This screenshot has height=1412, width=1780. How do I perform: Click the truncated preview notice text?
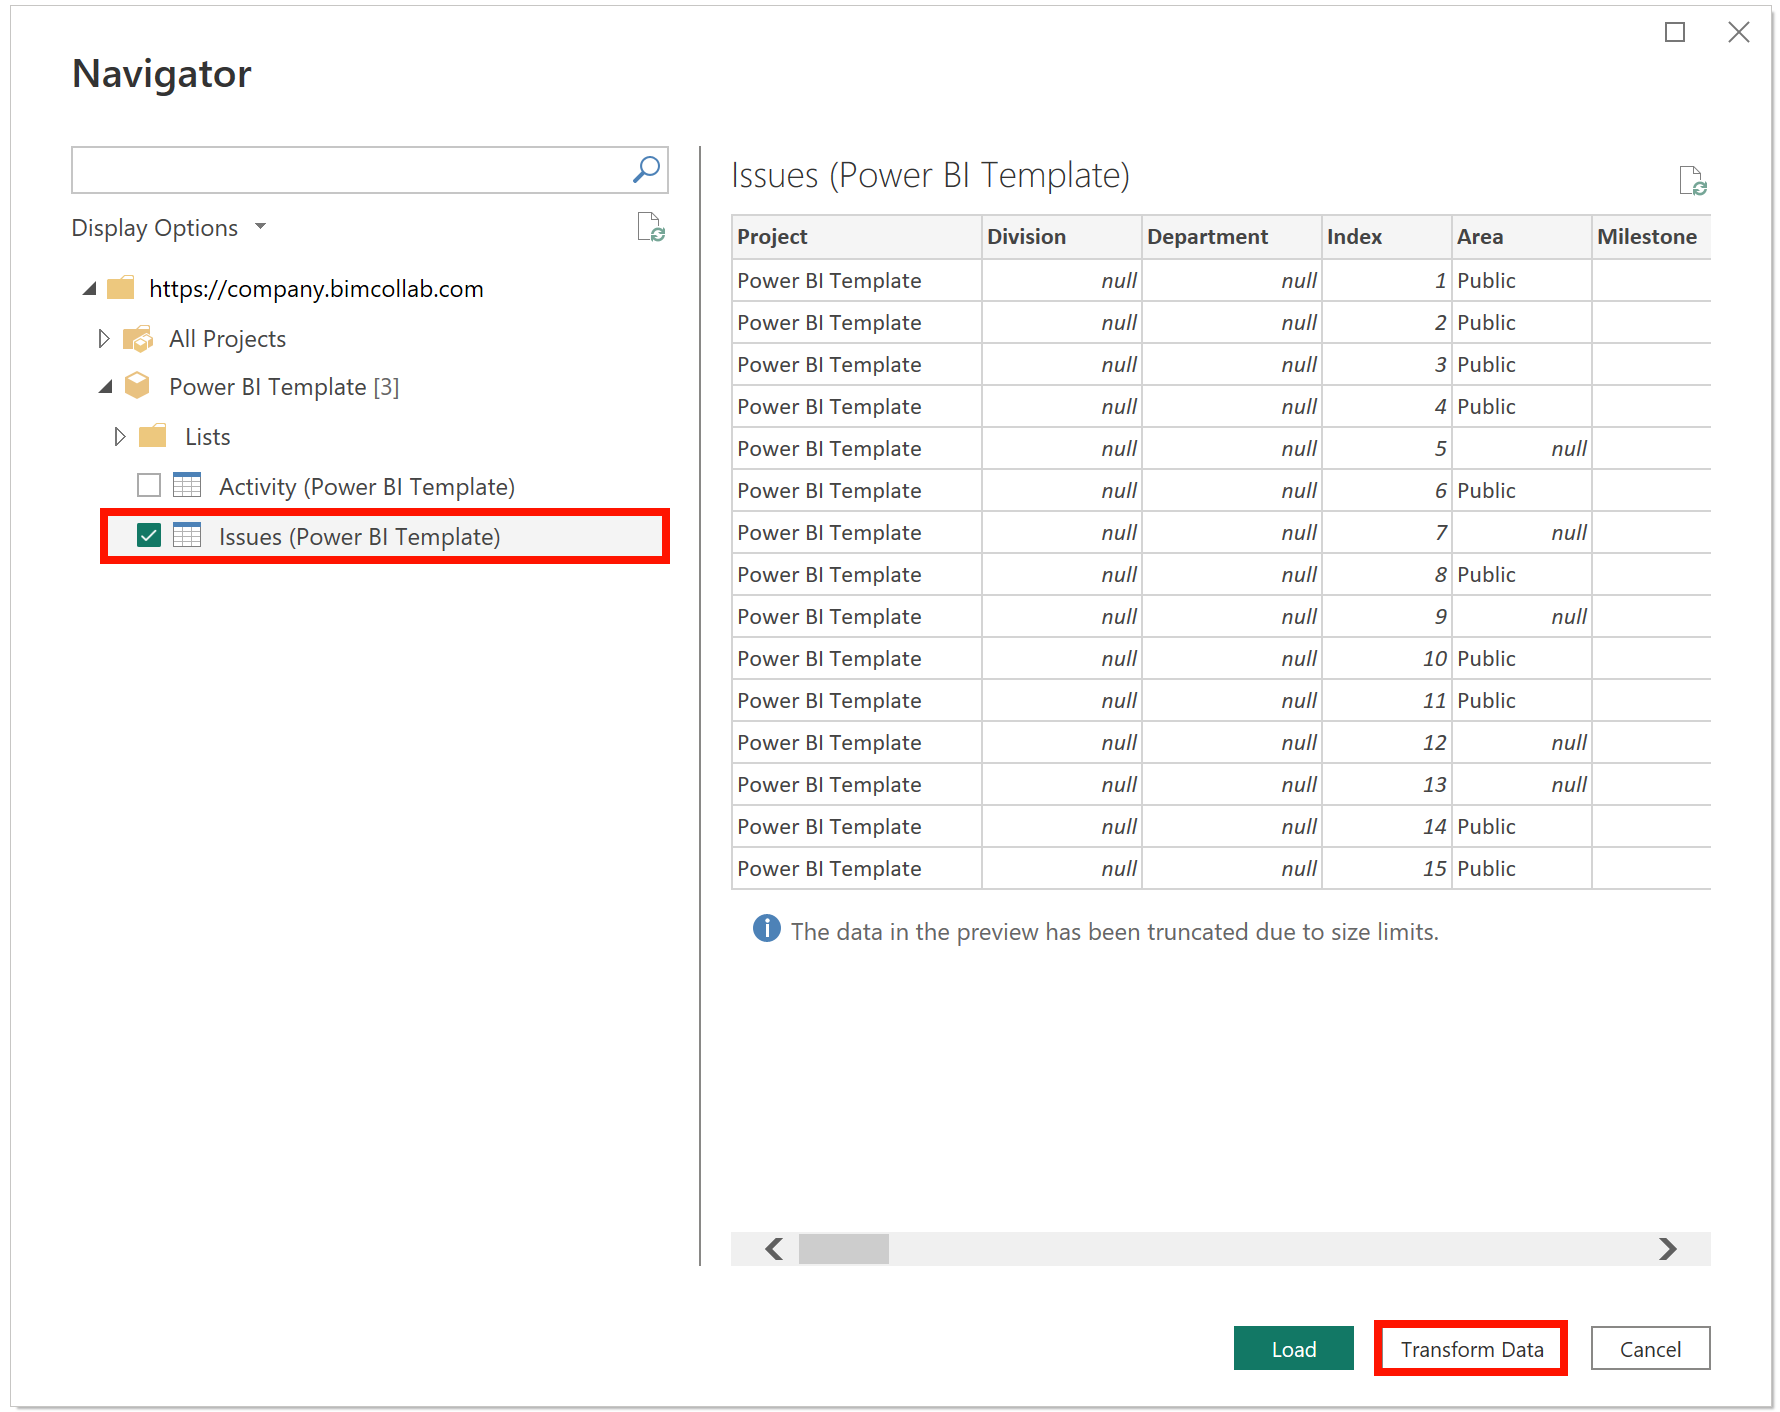pyautogui.click(x=1114, y=932)
